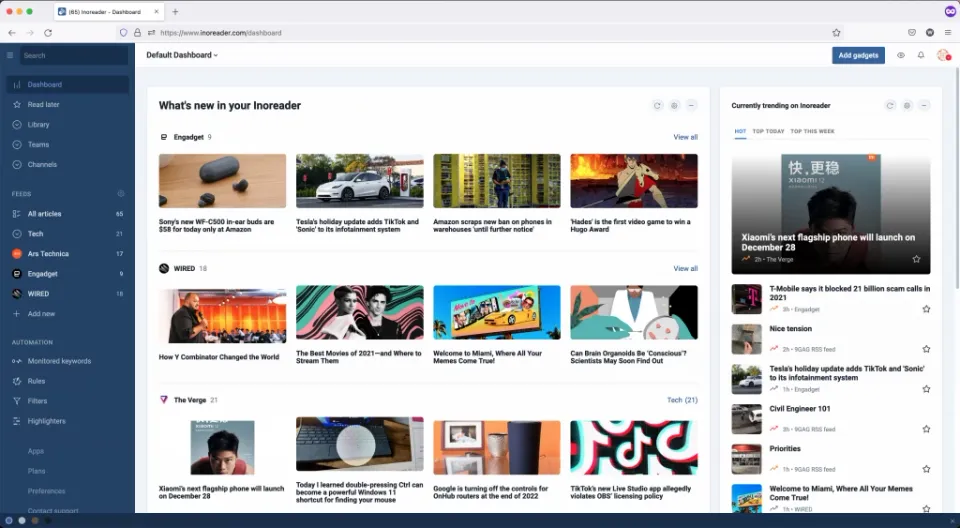Image resolution: width=960 pixels, height=528 pixels.
Task: Star the Tesla holiday update trending item
Action: pyautogui.click(x=926, y=389)
